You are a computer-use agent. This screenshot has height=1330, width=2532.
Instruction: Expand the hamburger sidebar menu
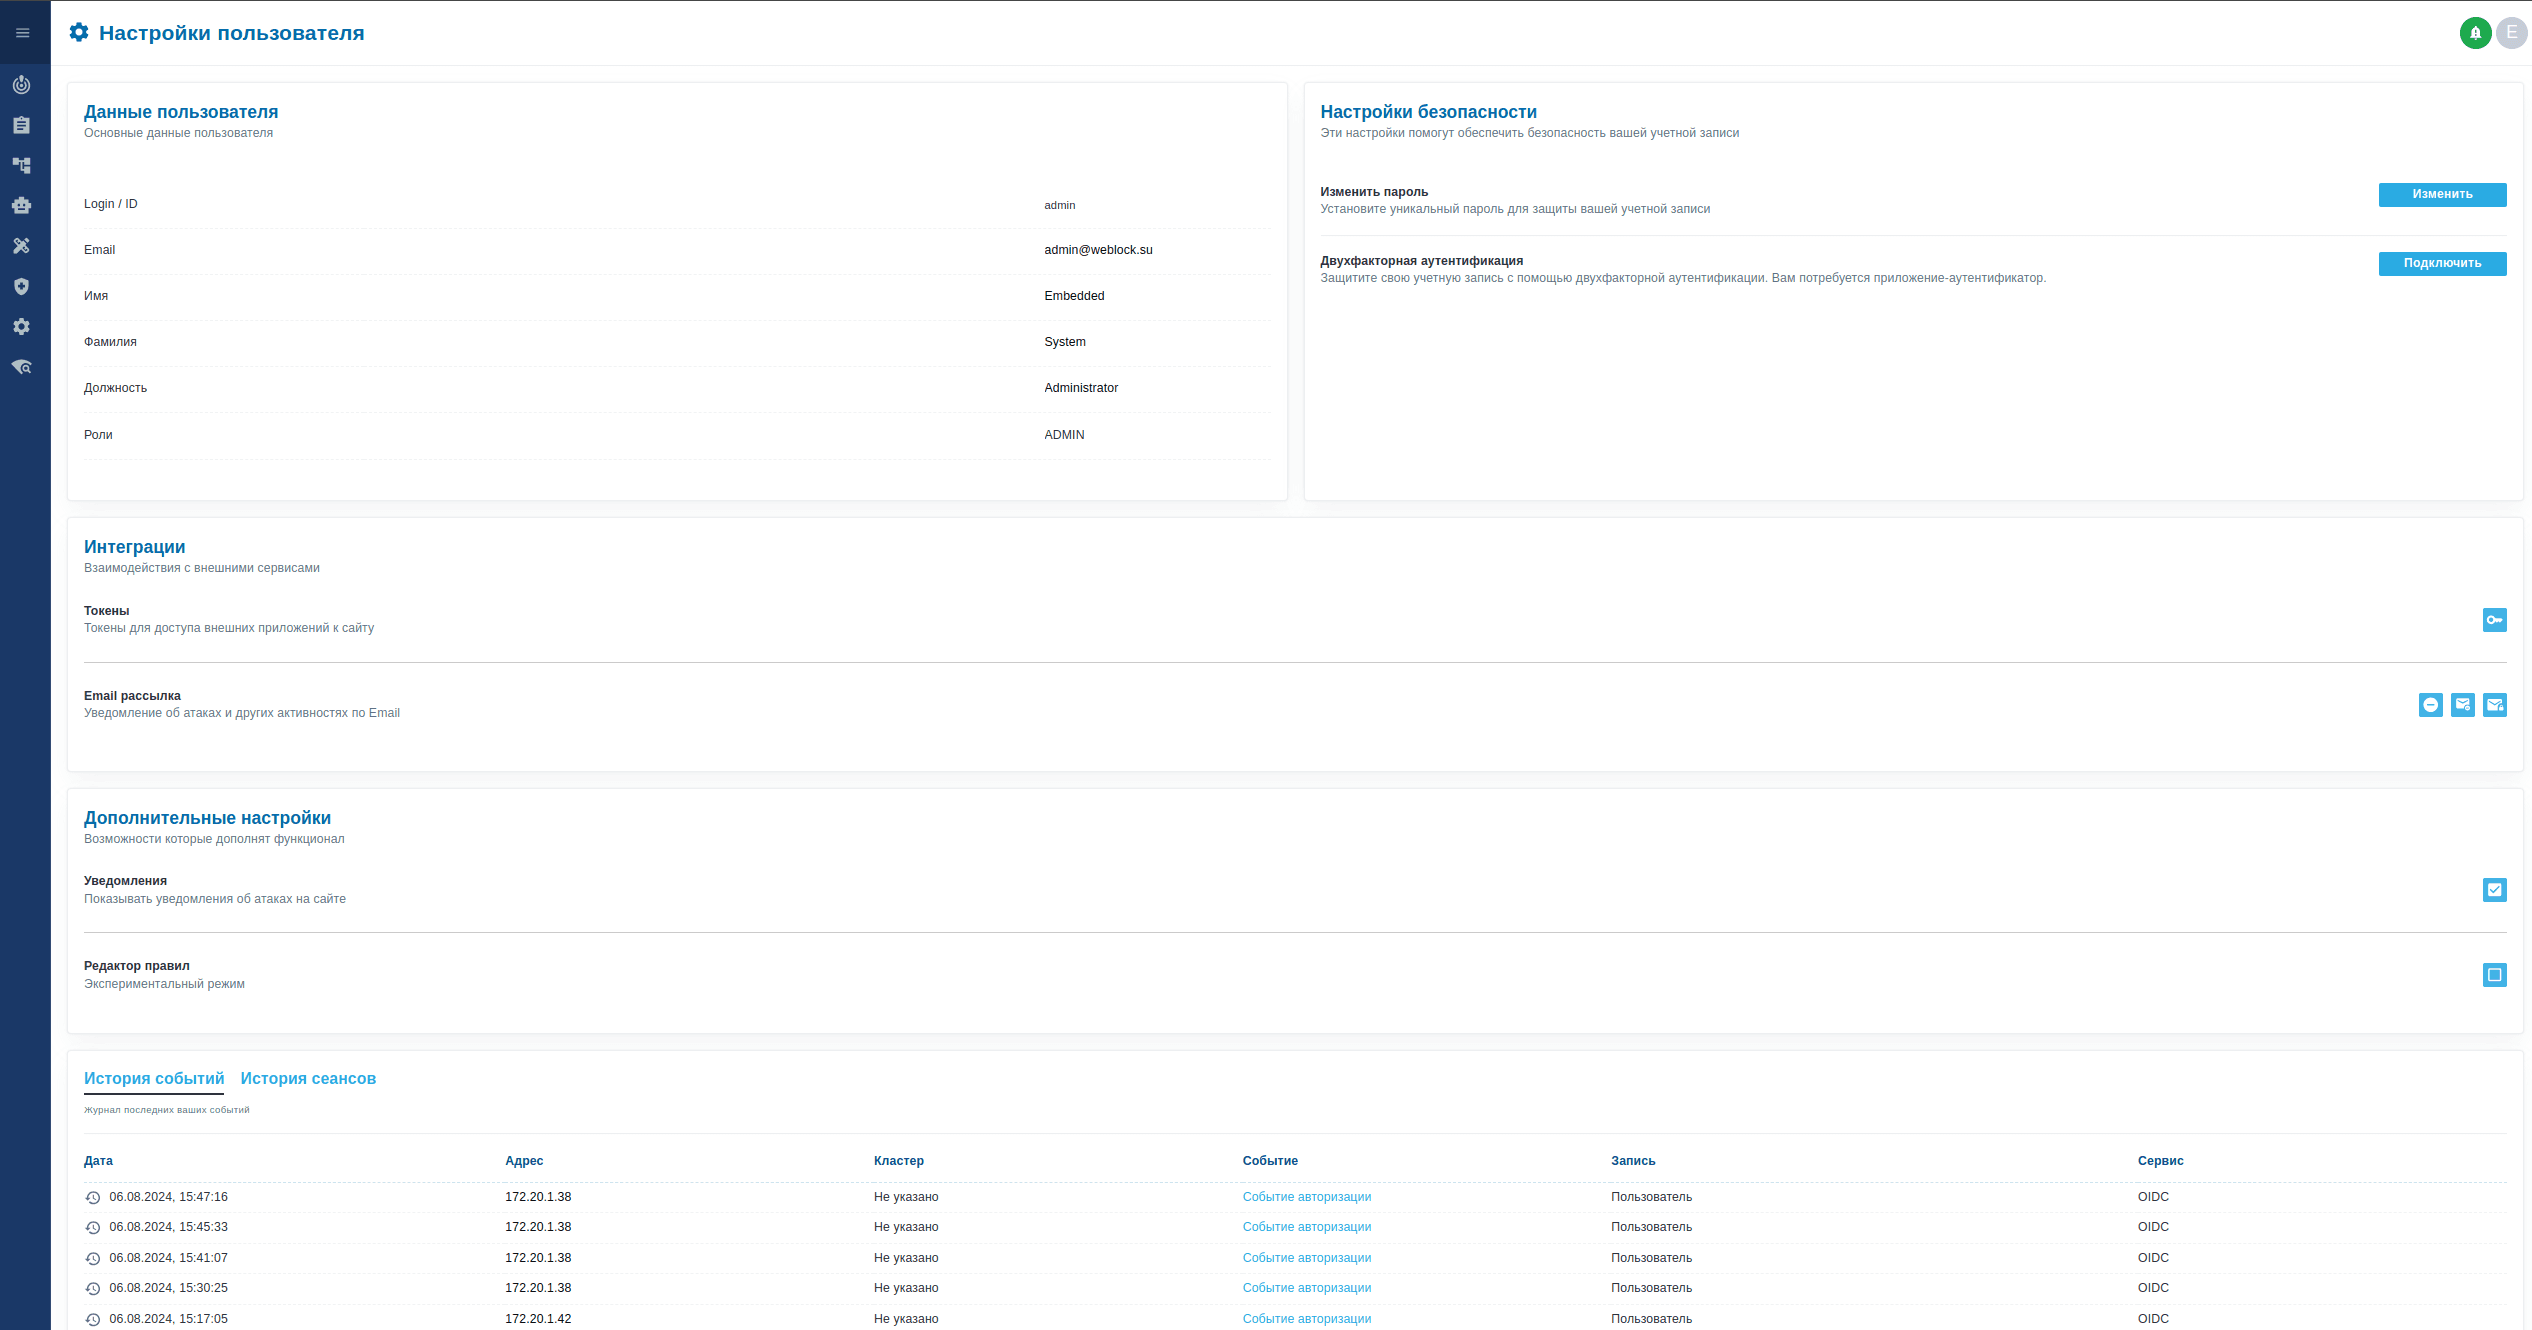point(22,33)
